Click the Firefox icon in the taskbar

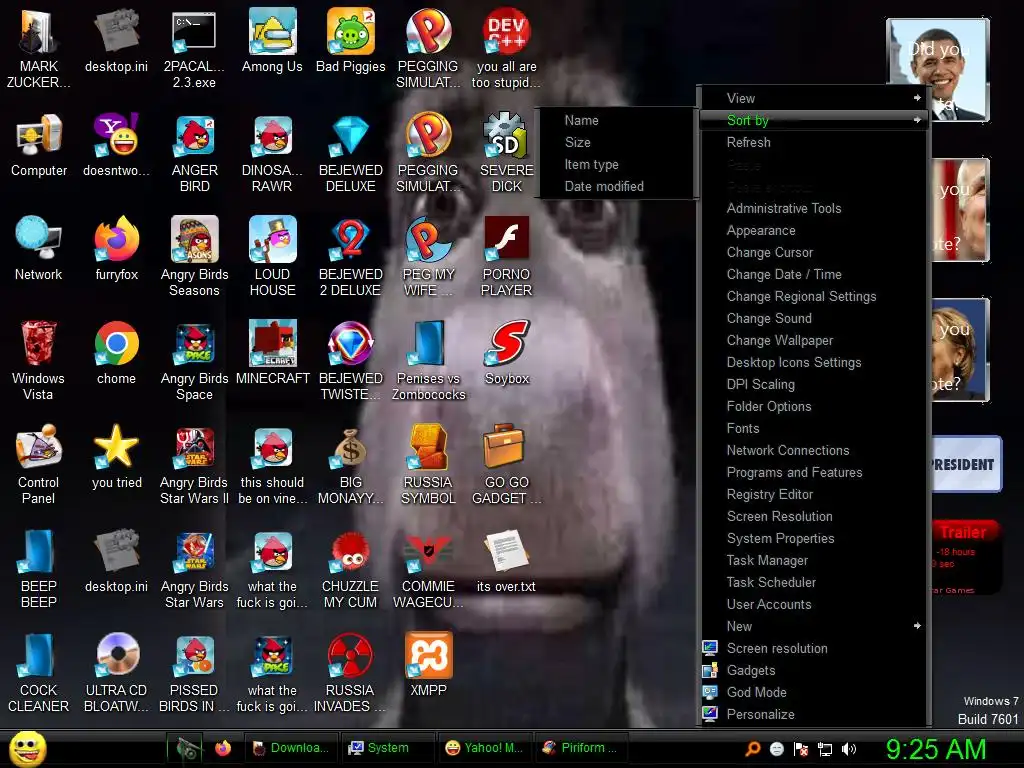(x=223, y=748)
